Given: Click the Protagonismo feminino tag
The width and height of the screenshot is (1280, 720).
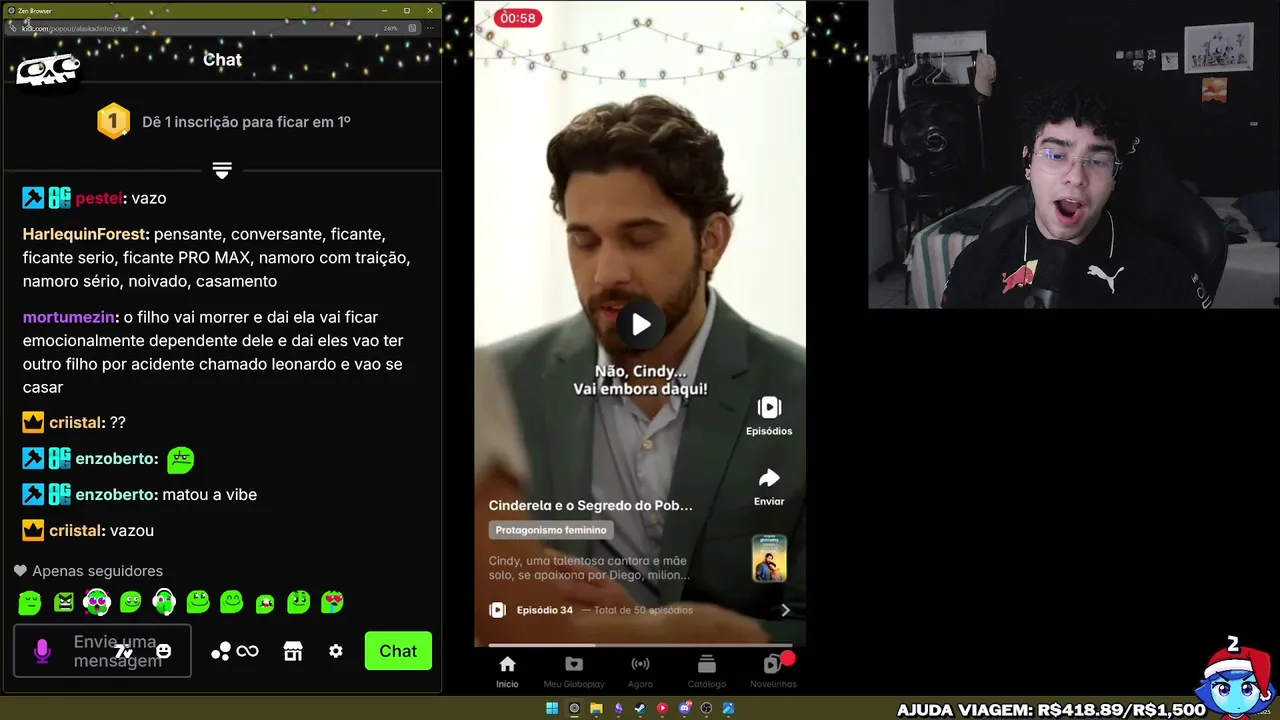Looking at the screenshot, I should [x=550, y=530].
